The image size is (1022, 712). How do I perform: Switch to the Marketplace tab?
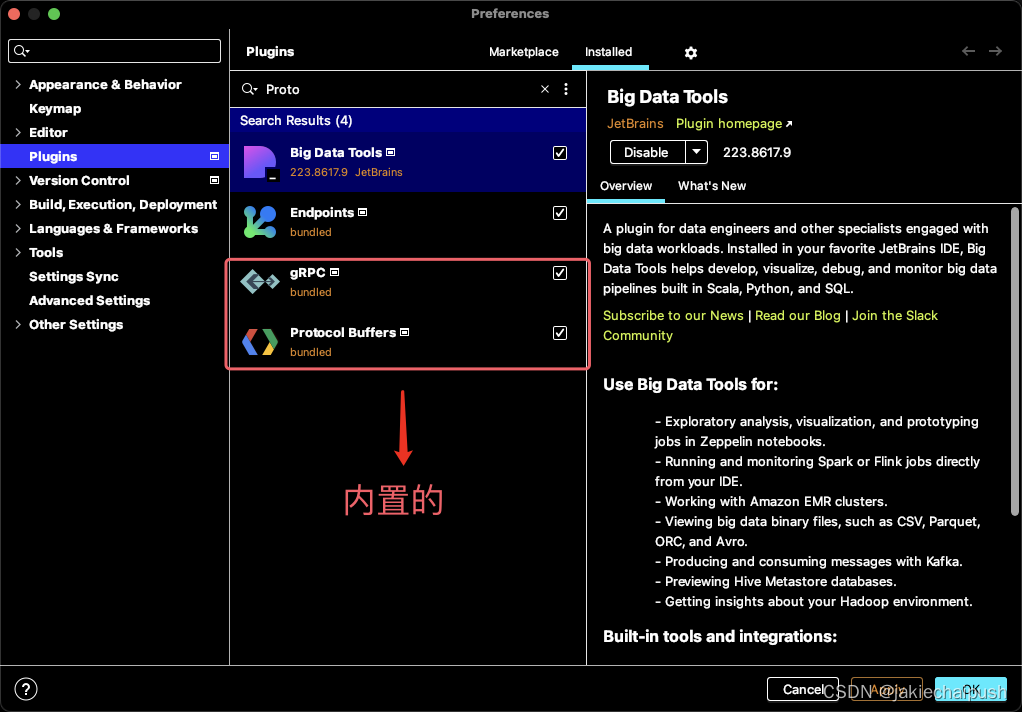coord(523,52)
